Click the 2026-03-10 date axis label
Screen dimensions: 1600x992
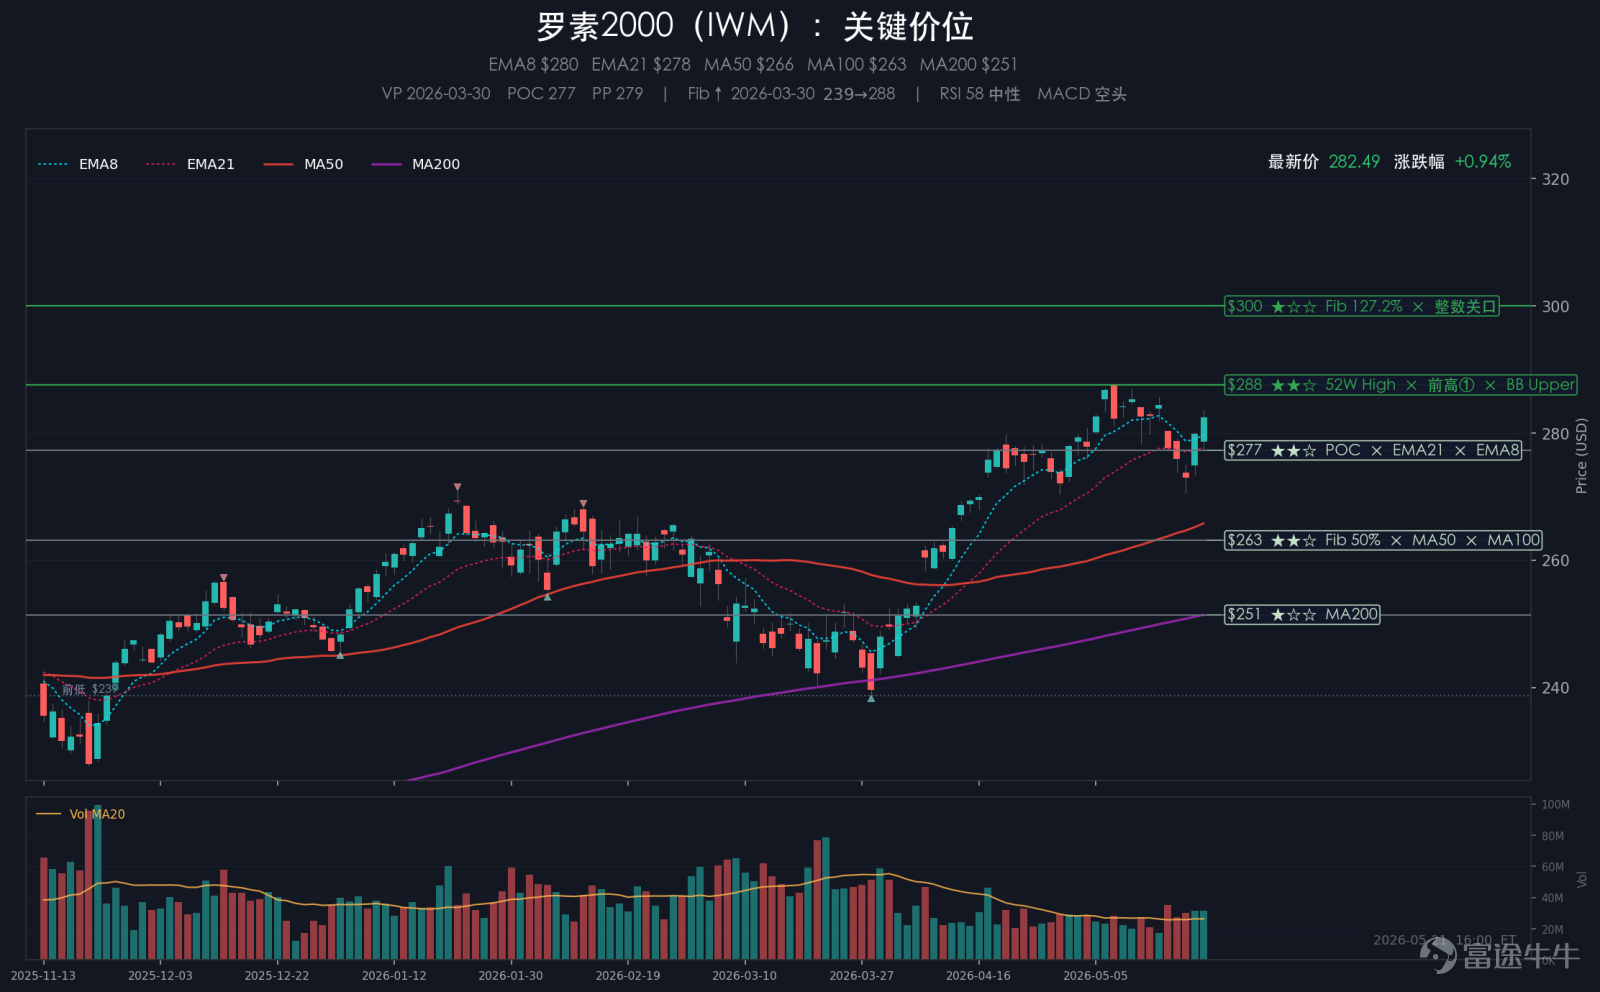[745, 975]
